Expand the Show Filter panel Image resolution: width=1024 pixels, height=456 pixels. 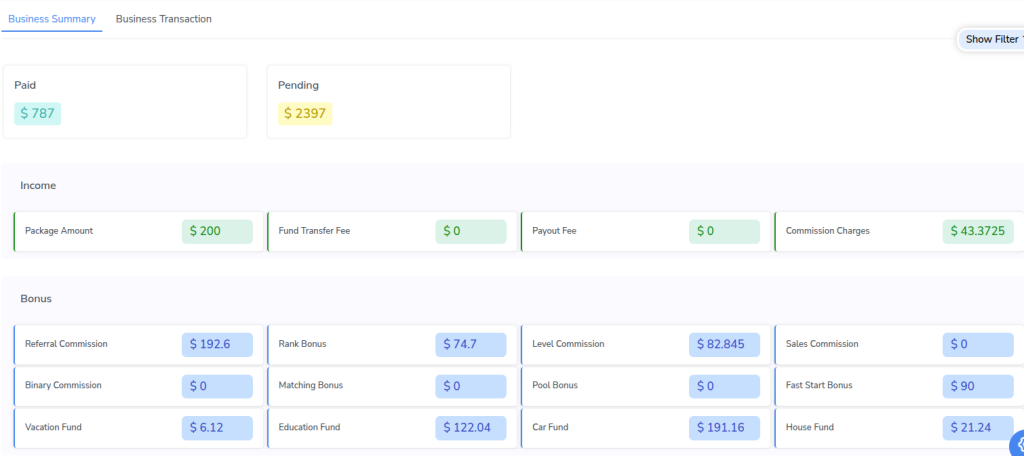tap(991, 39)
